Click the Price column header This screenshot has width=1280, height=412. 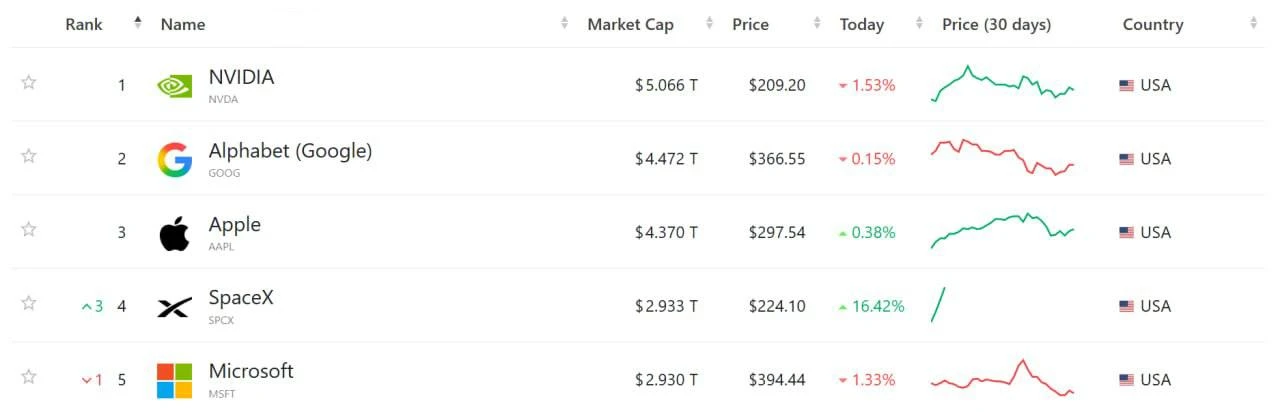point(750,24)
